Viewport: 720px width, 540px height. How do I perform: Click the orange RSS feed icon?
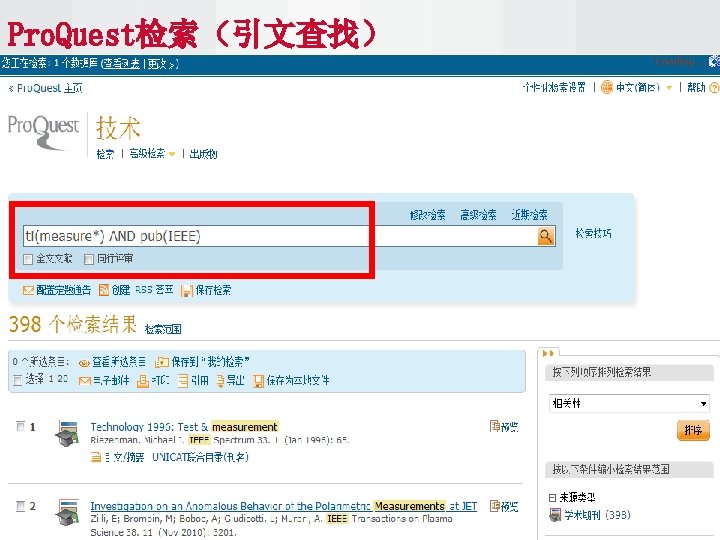pos(104,290)
